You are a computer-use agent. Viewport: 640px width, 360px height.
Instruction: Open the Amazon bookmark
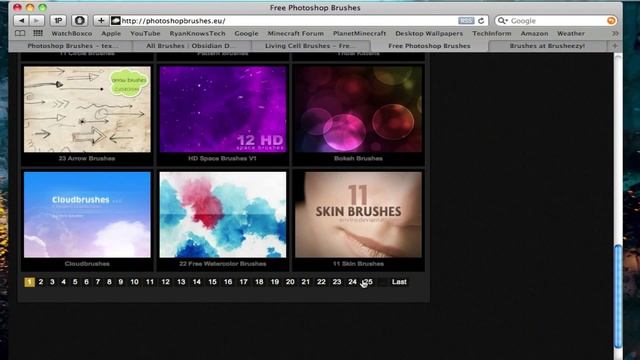[534, 33]
